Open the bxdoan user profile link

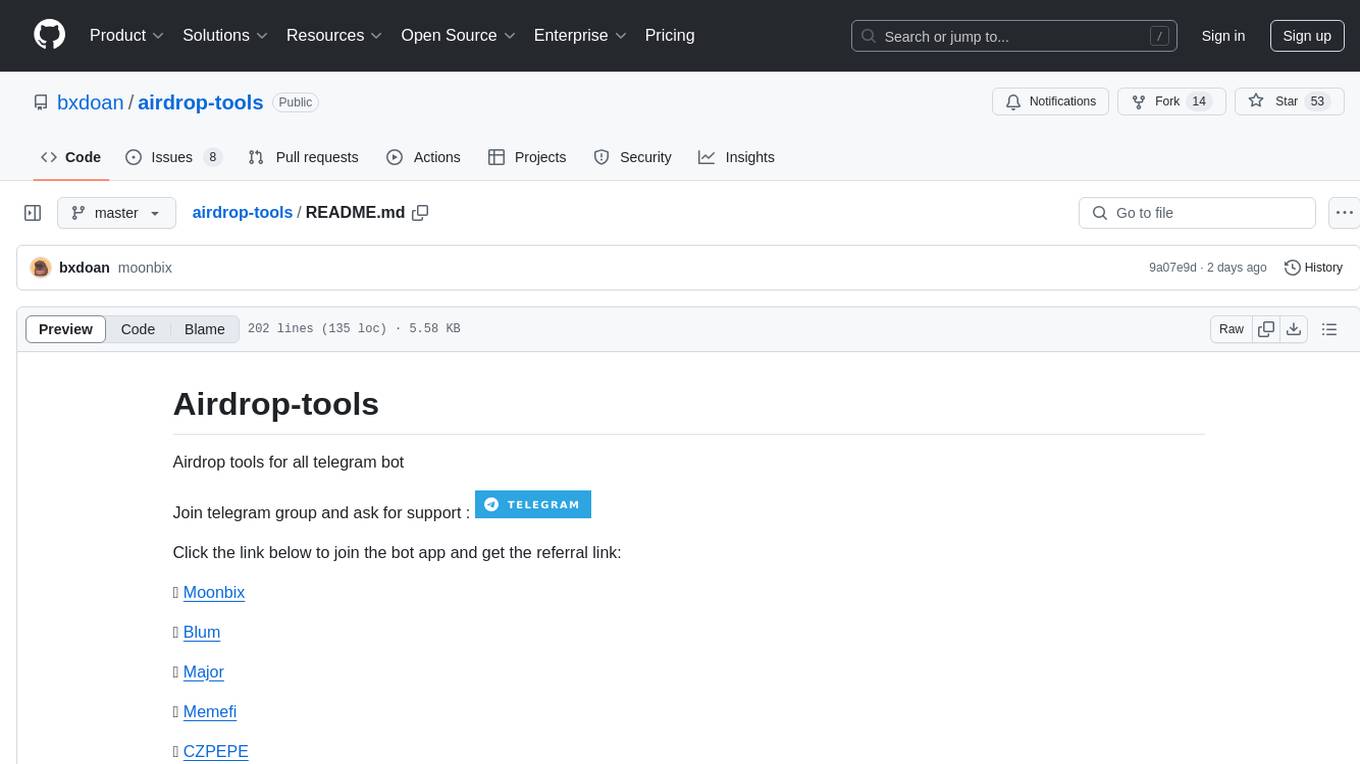click(x=90, y=102)
